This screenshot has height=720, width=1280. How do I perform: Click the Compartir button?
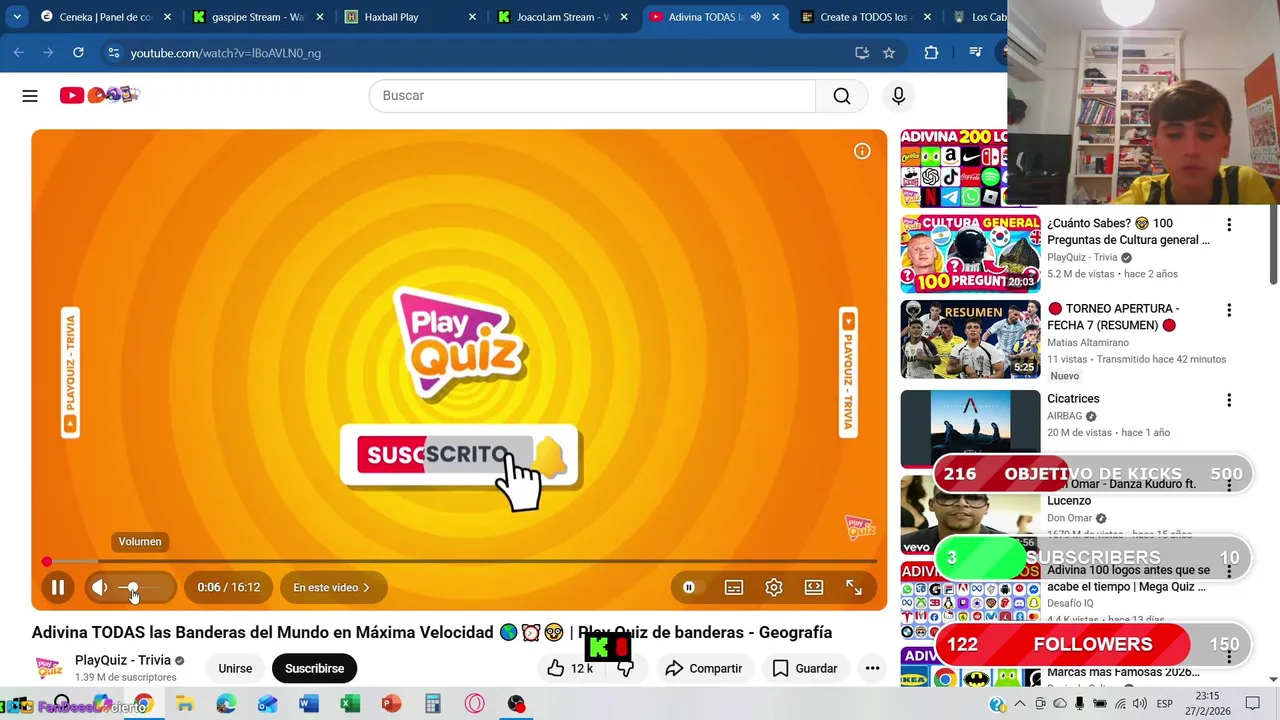click(703, 668)
